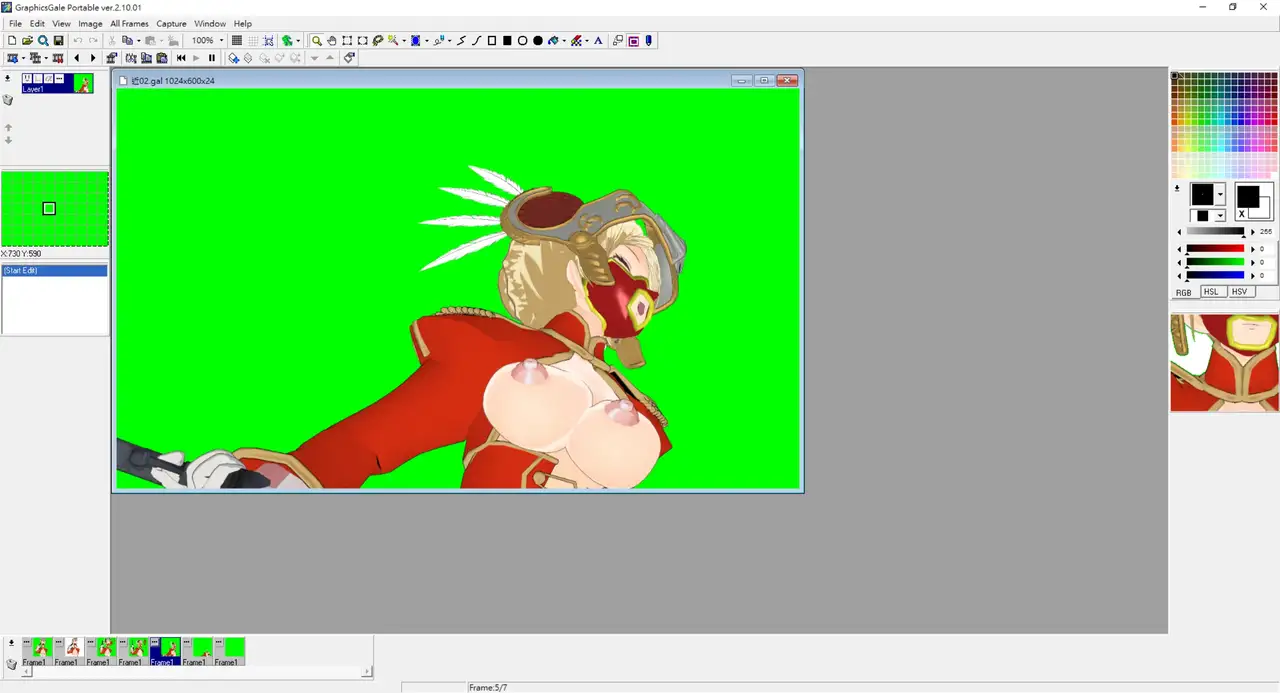This screenshot has height=693, width=1280.
Task: Choose the Rectangle selection tool
Action: [347, 41]
